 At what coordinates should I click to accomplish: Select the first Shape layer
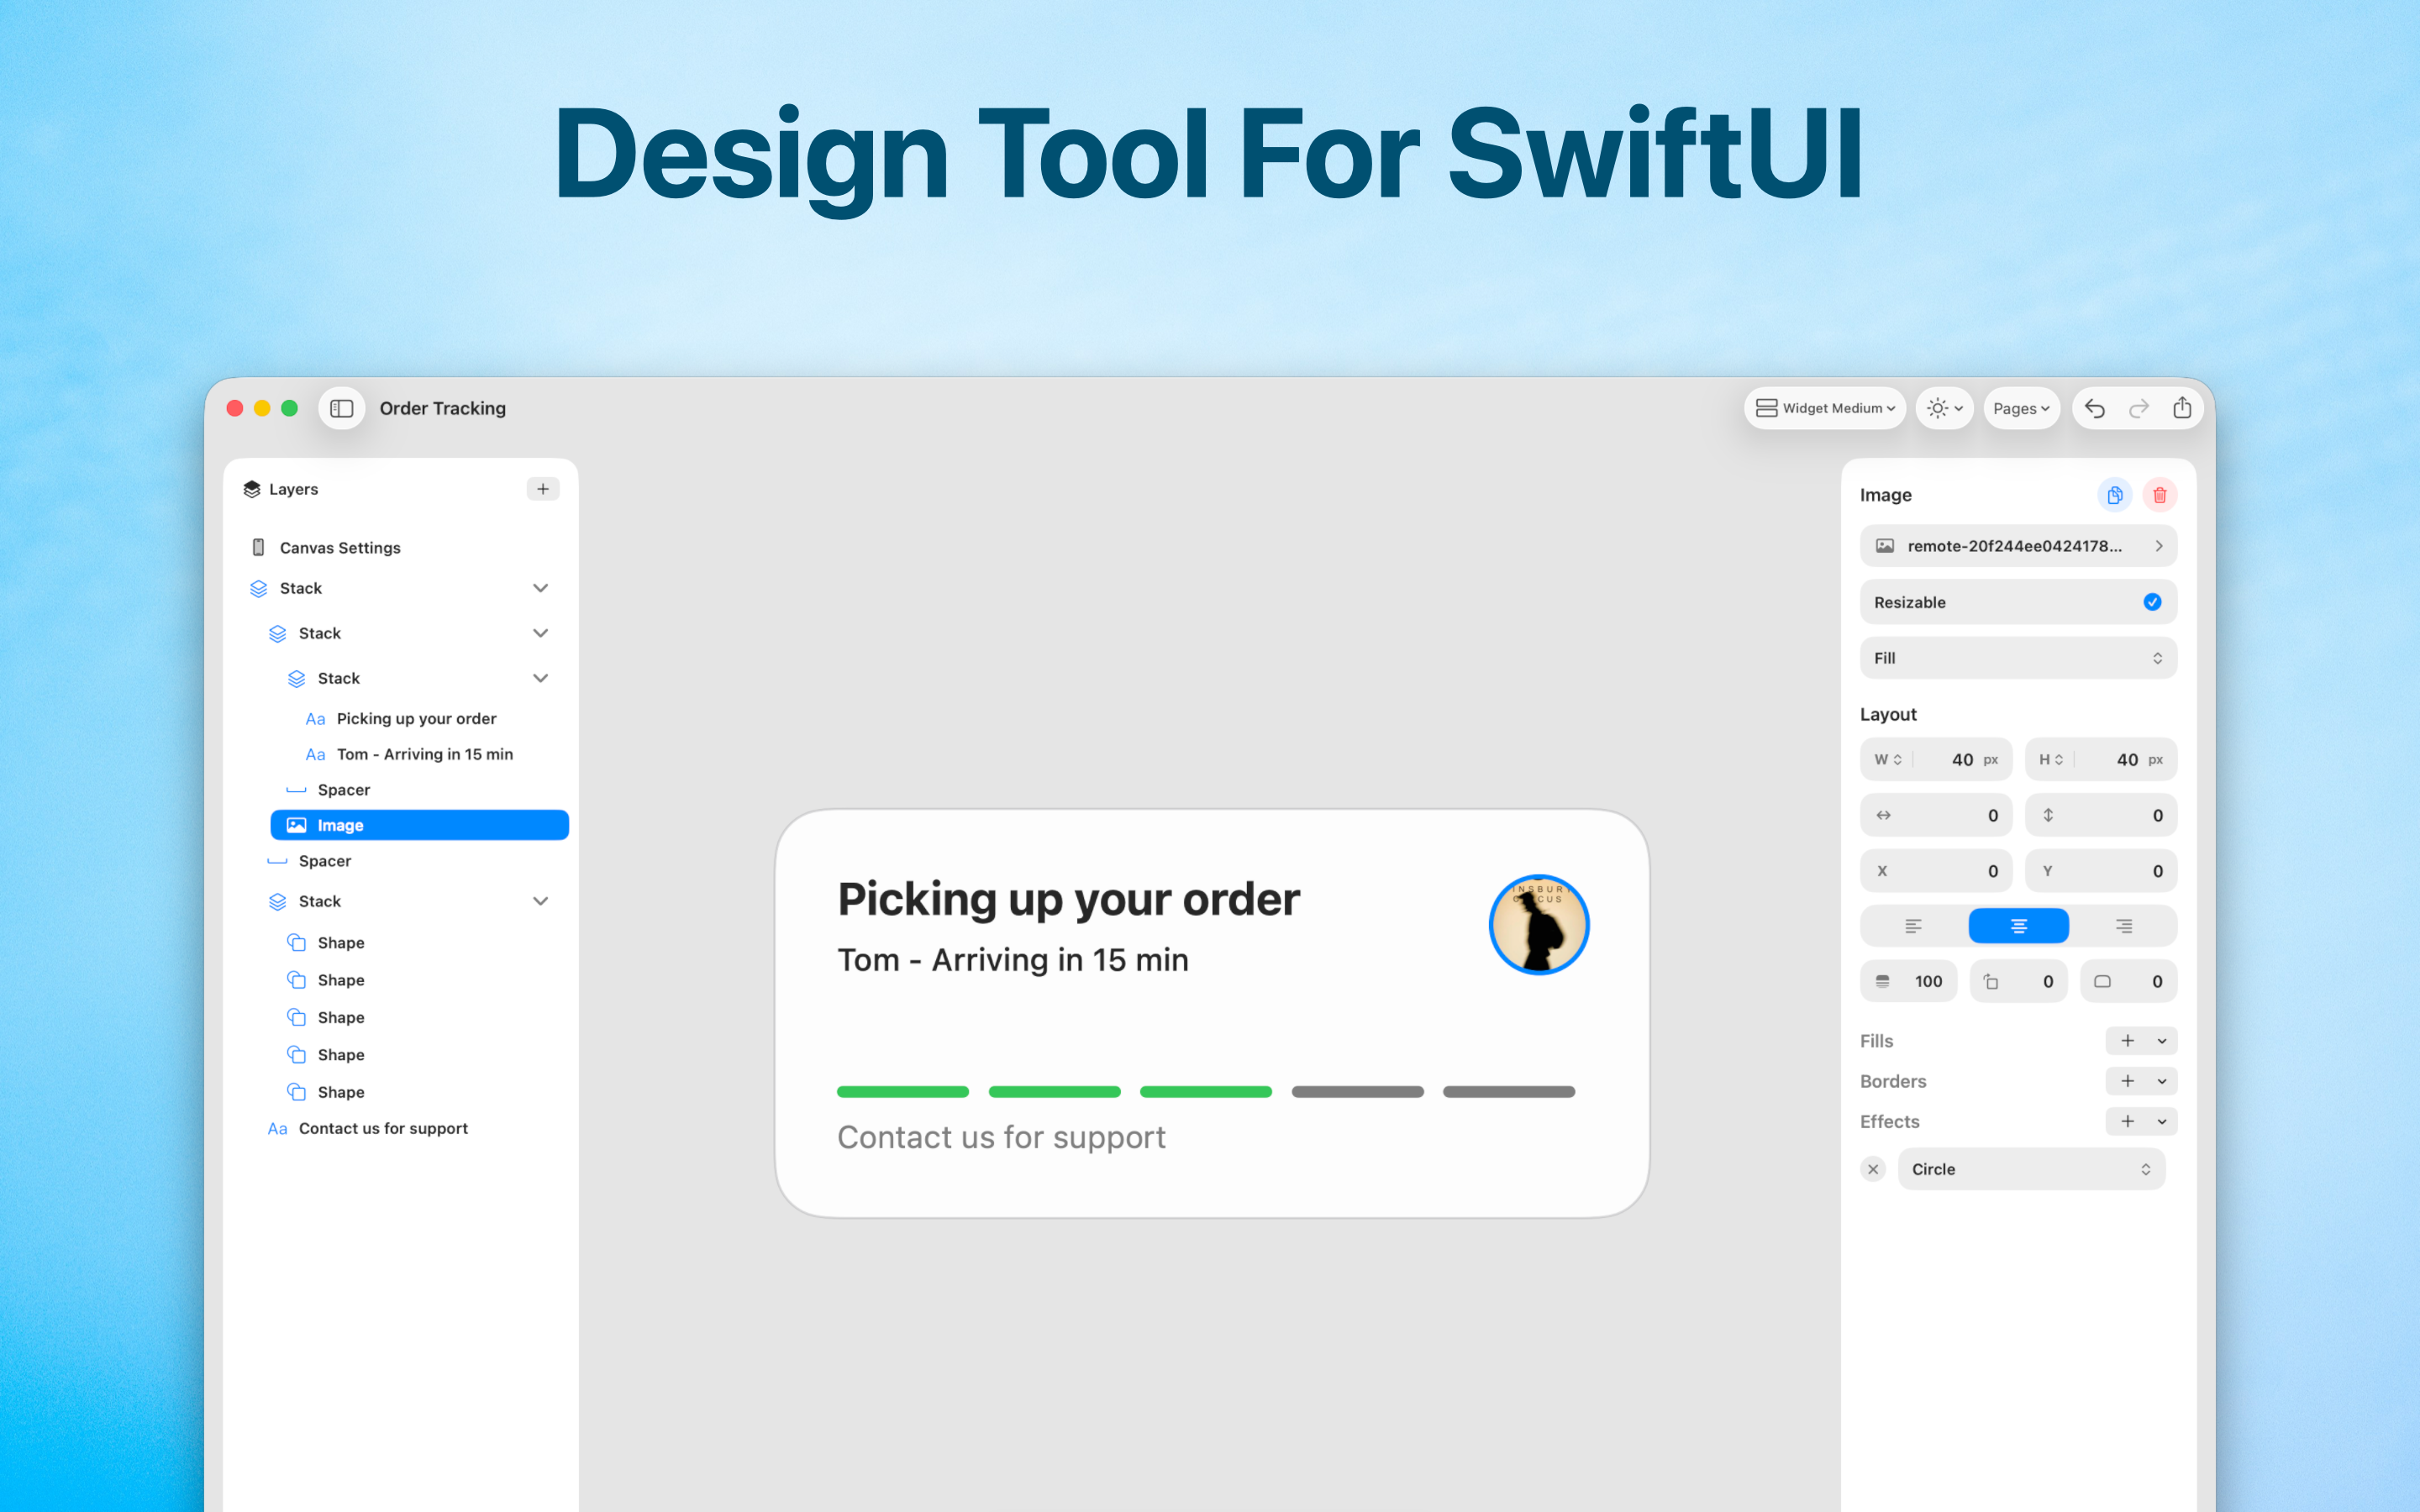click(x=341, y=943)
